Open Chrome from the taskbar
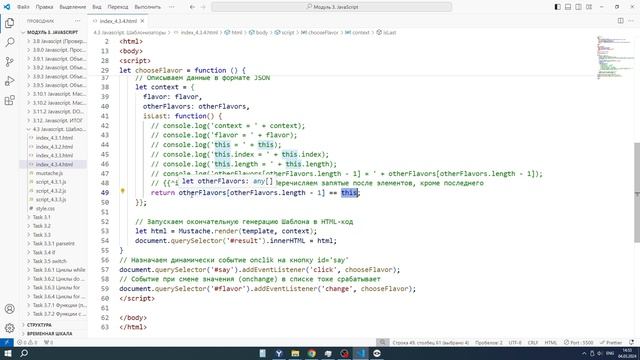The height and width of the screenshot is (360, 640). point(312,353)
